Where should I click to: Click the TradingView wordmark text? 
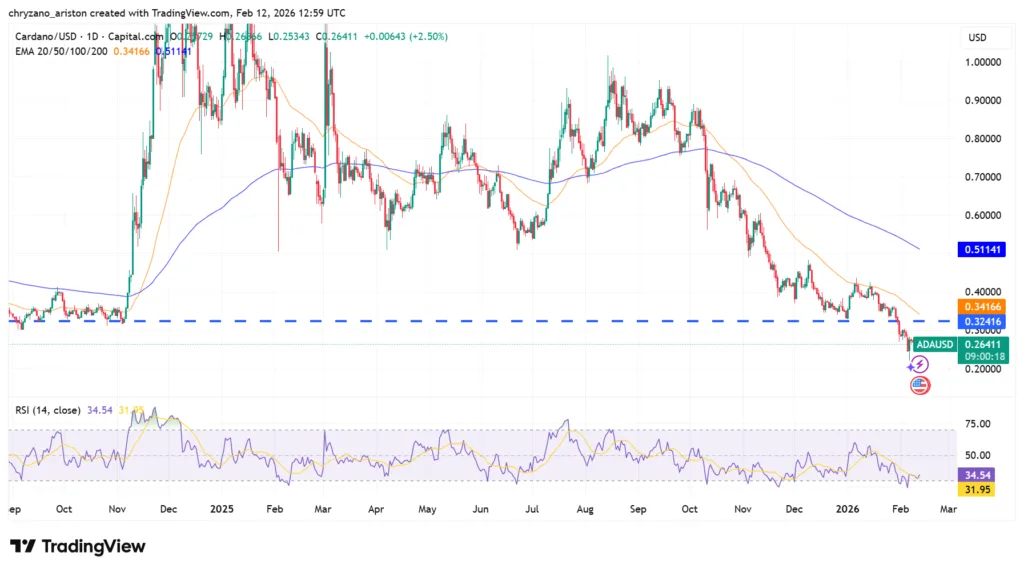[92, 546]
